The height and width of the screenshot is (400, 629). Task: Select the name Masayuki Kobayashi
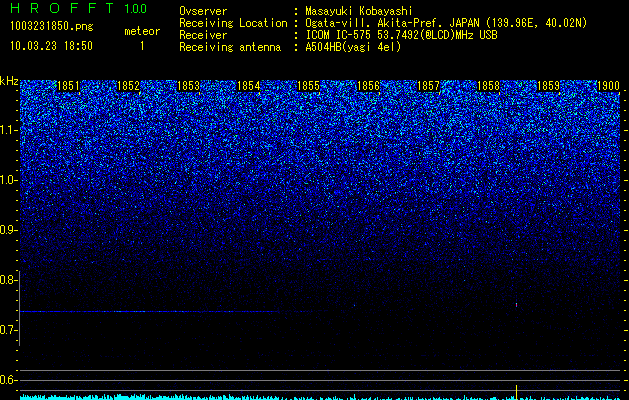point(359,11)
